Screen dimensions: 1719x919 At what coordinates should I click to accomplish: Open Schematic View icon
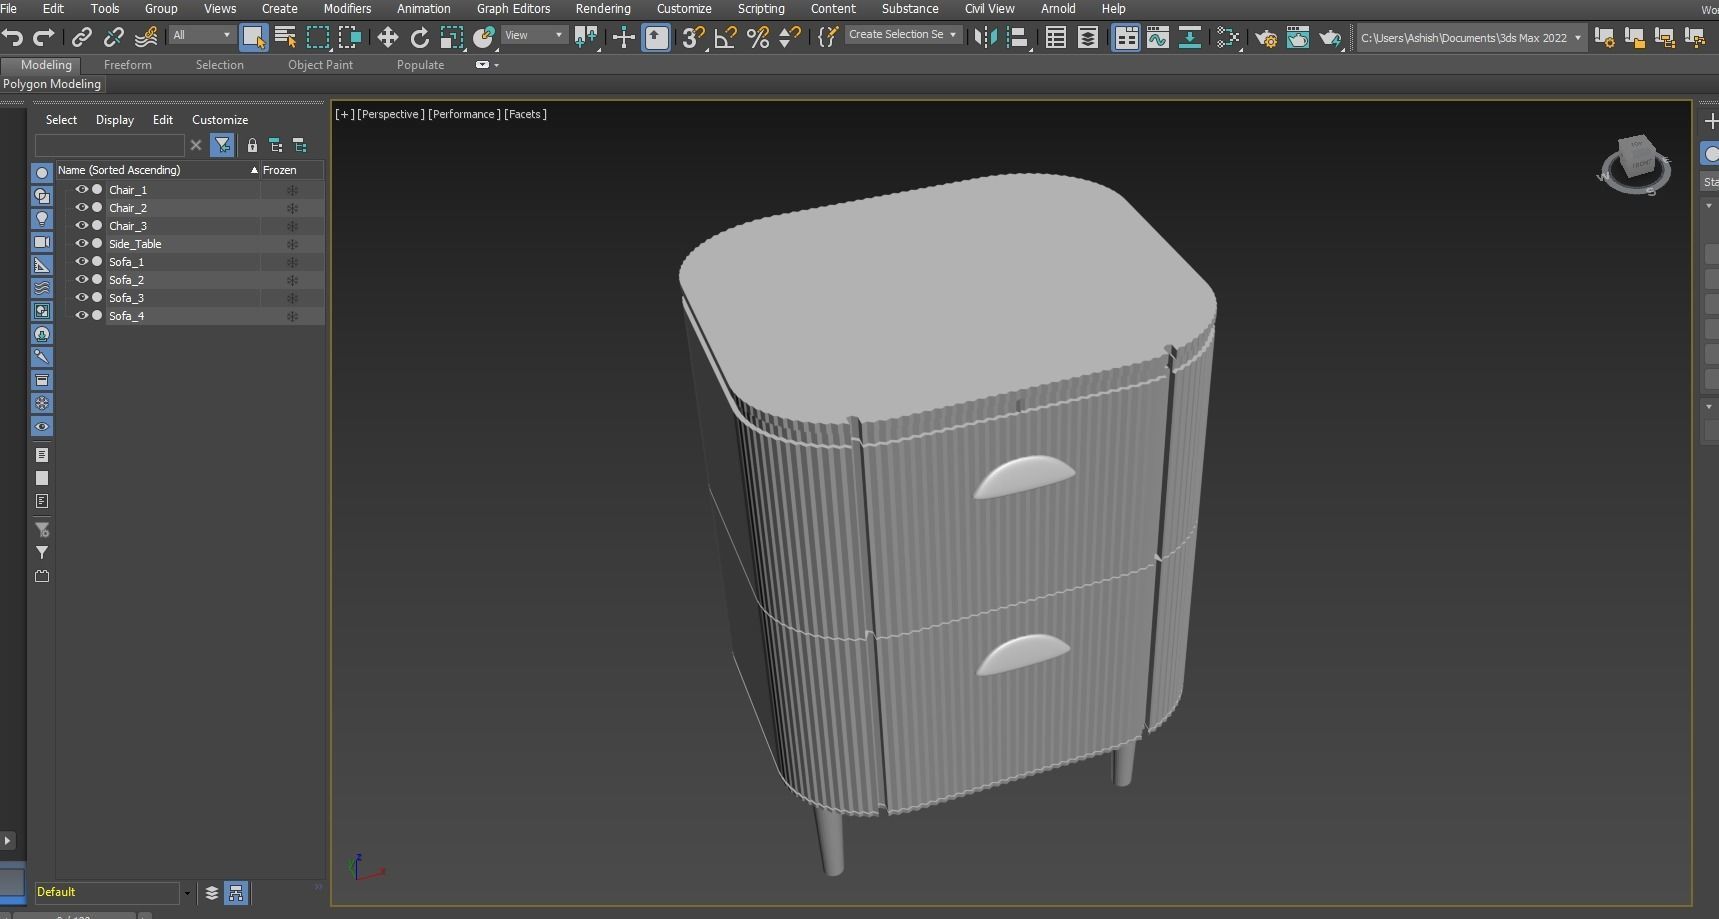[x=1190, y=38]
